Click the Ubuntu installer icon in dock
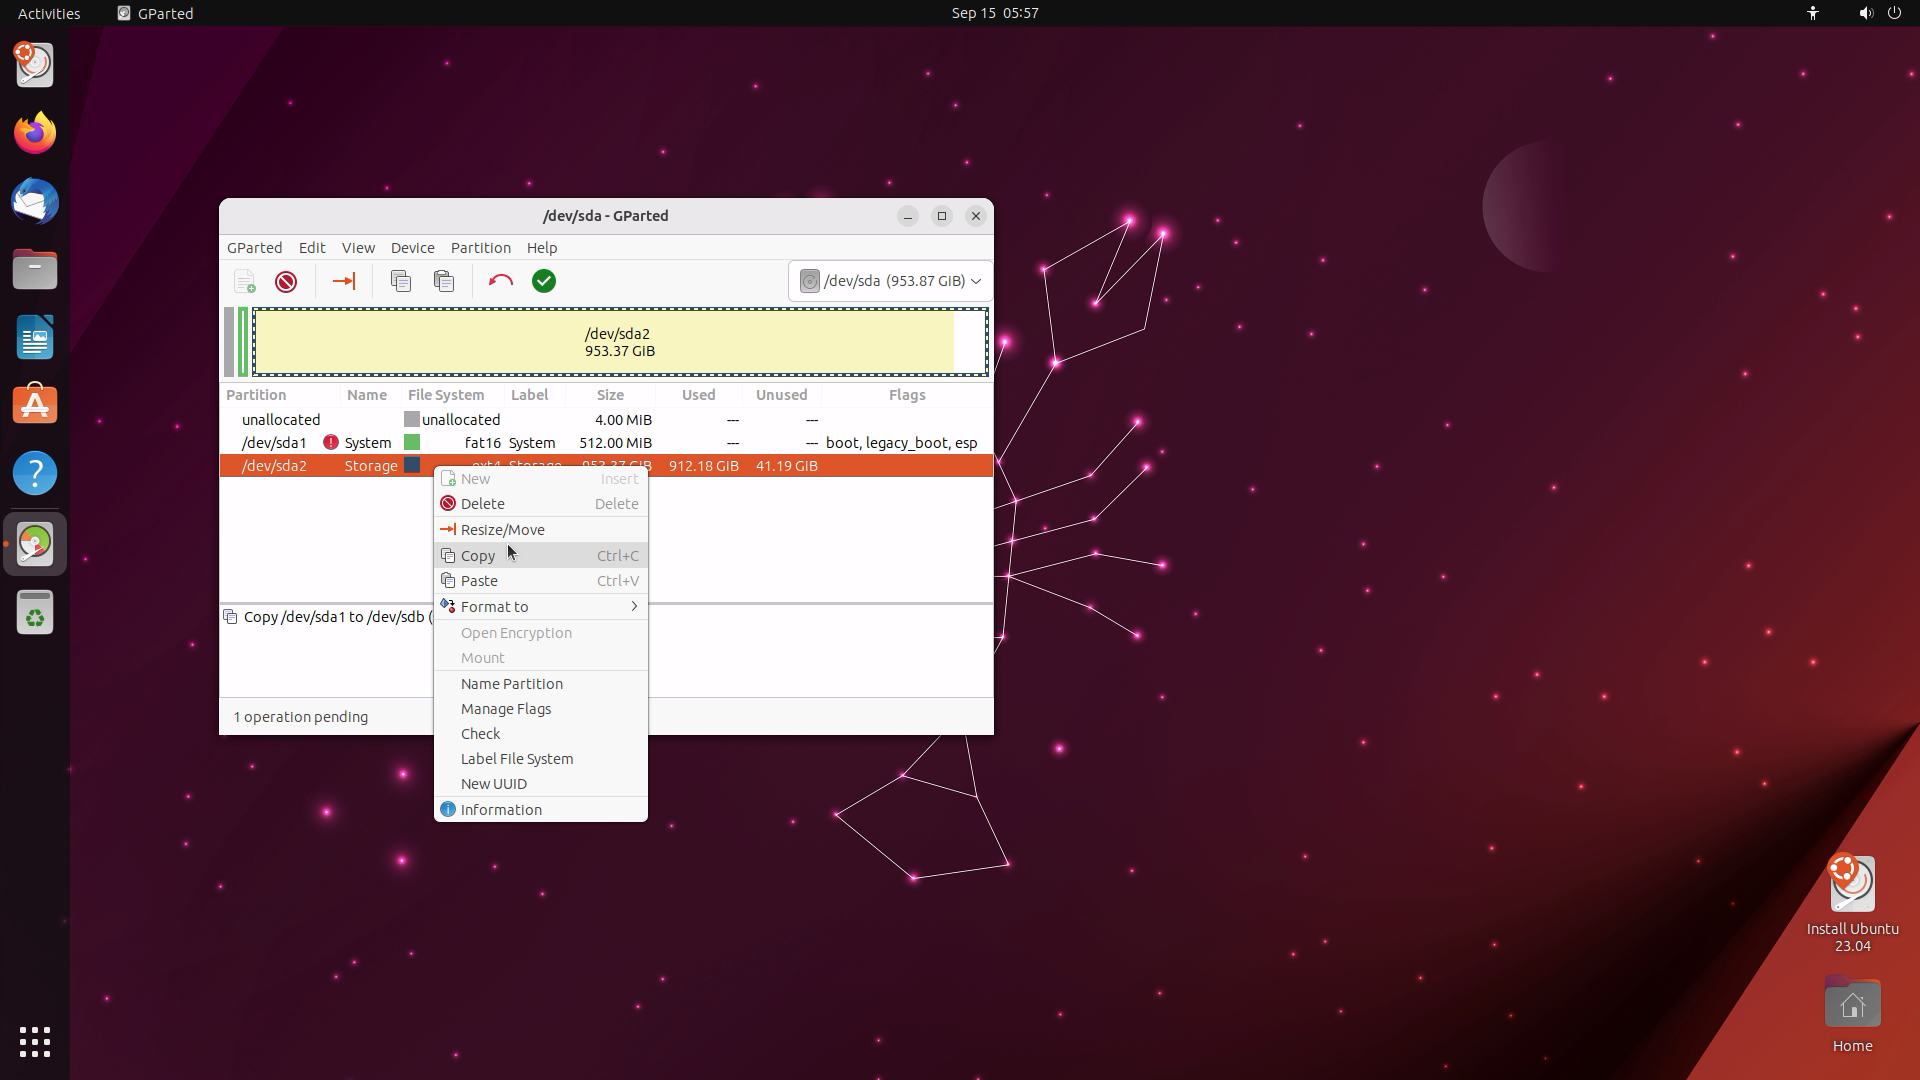Screen dimensions: 1920x1080 [35, 65]
